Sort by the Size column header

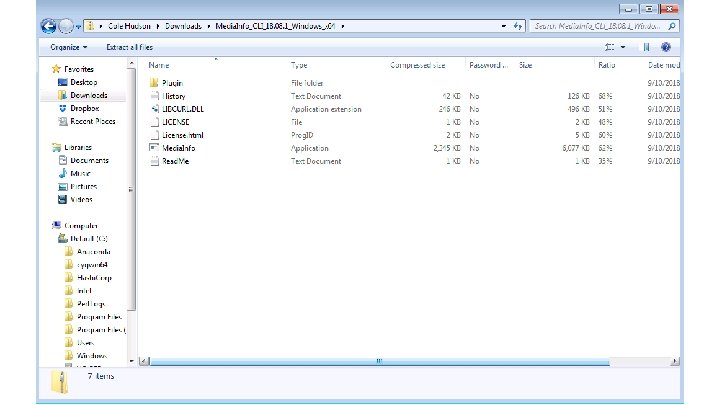(526, 65)
